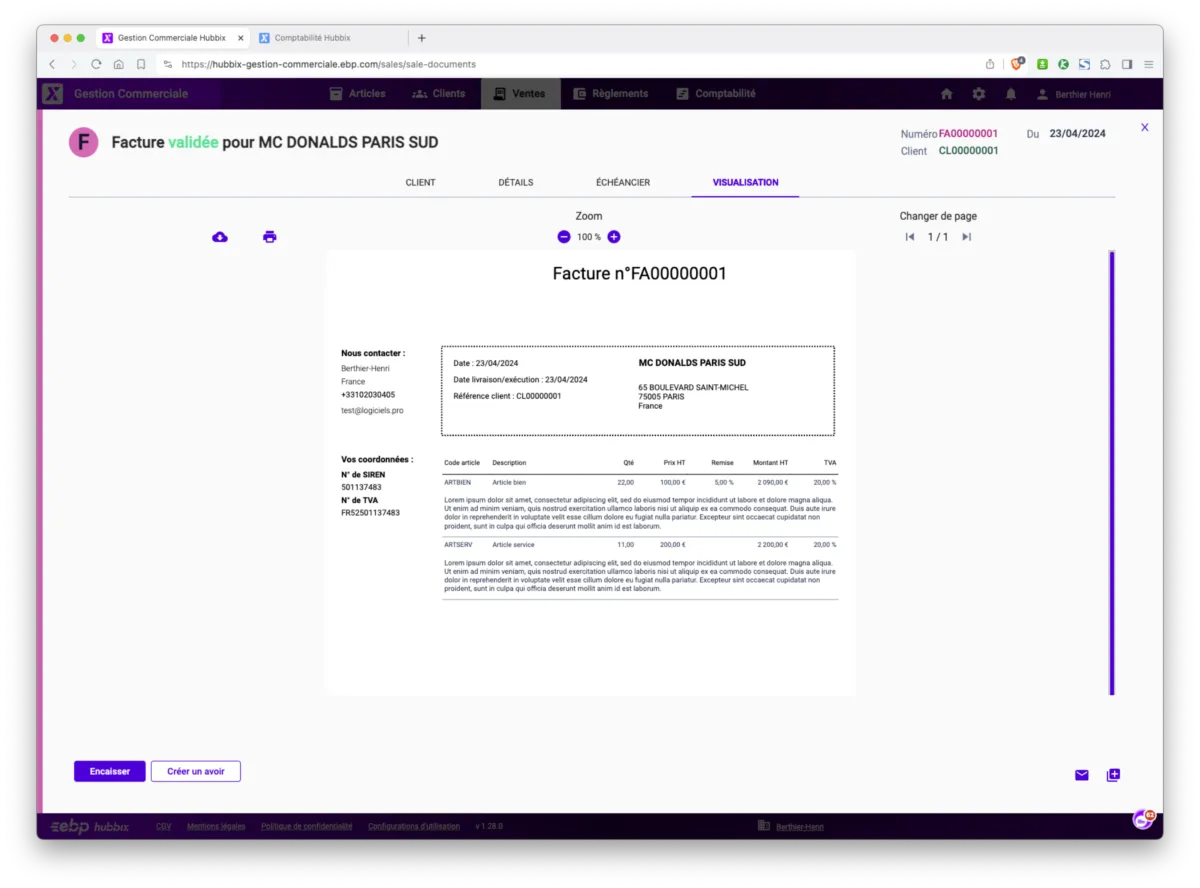Viewport: 1200px width, 888px height.
Task: Click the 1 / 1 page indicator
Action: coord(938,237)
